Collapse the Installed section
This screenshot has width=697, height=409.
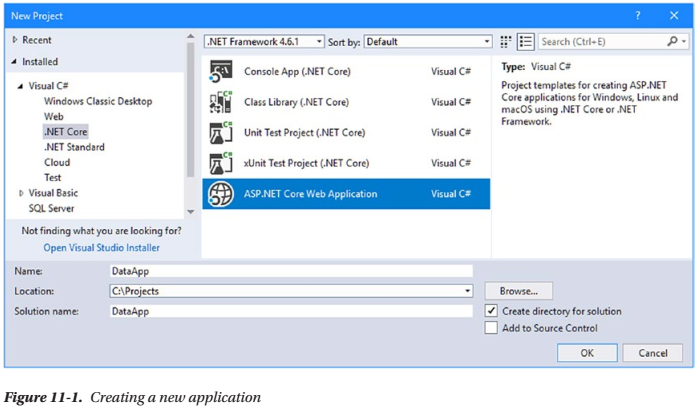[x=14, y=62]
